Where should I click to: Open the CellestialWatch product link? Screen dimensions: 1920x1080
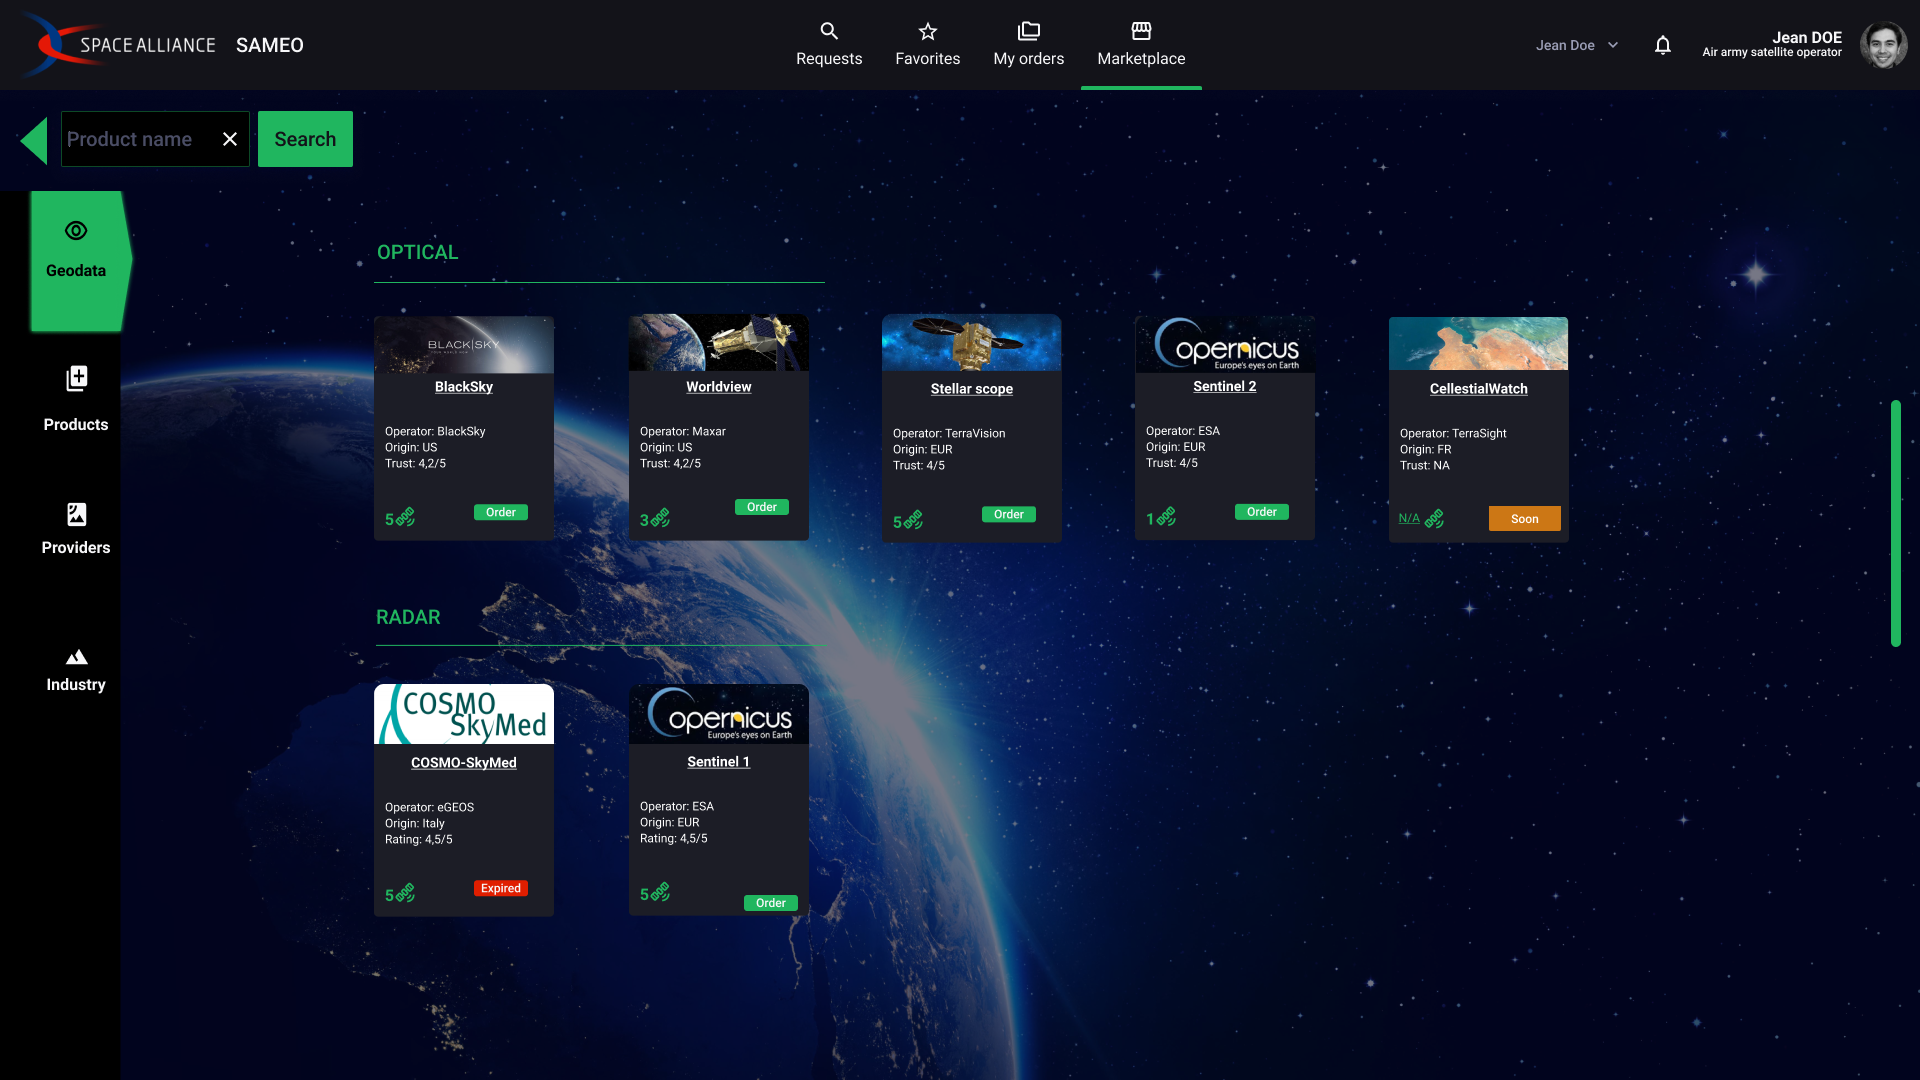coord(1479,389)
